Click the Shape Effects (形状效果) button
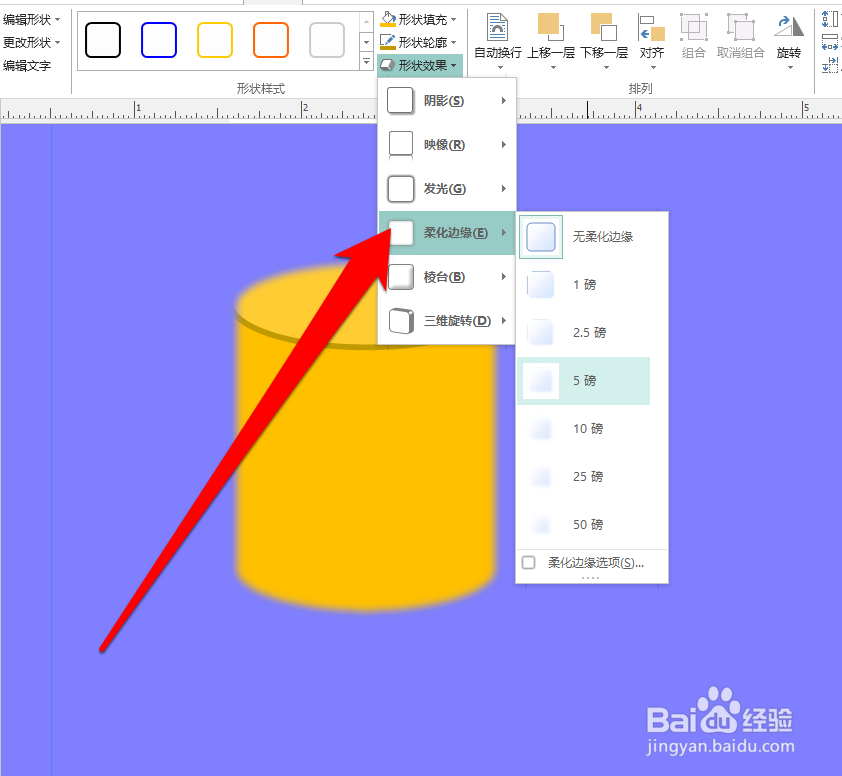 [419, 66]
